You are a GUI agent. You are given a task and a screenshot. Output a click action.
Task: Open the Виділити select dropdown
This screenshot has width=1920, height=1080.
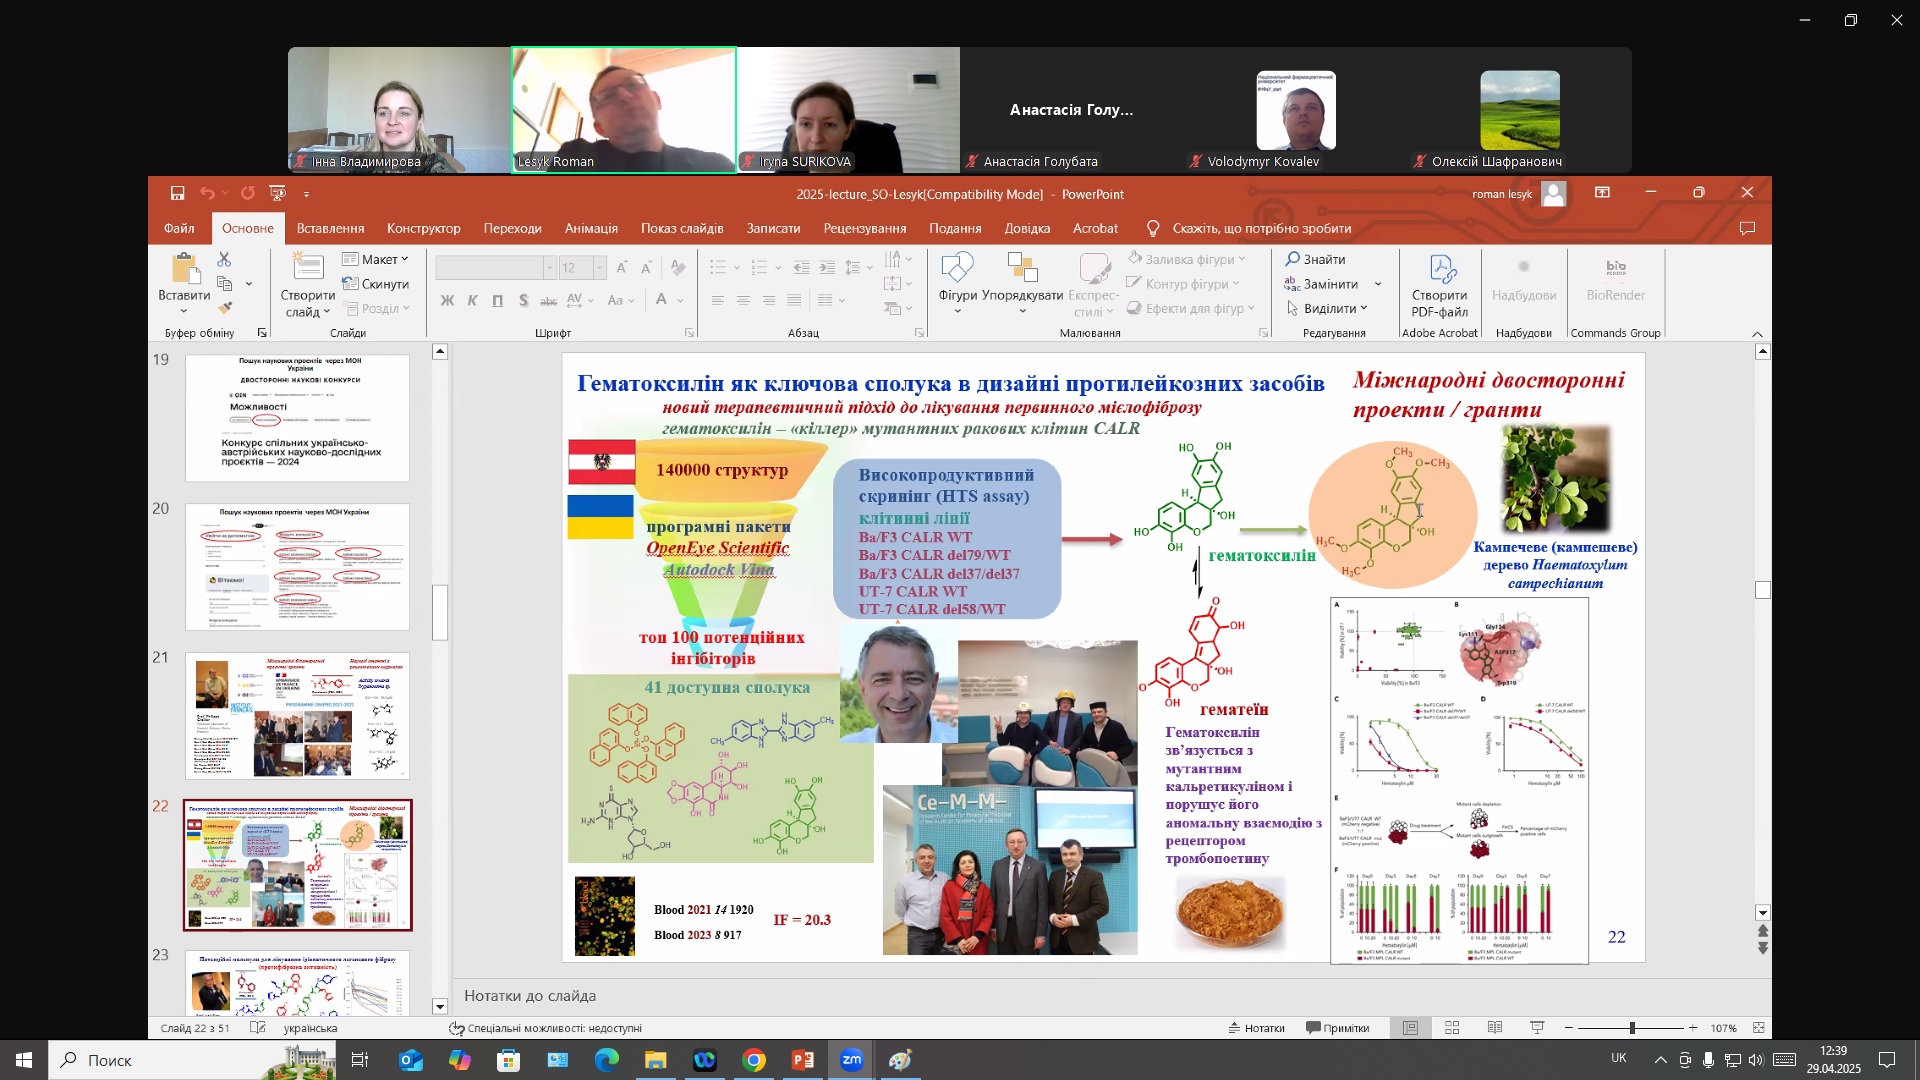(1326, 308)
